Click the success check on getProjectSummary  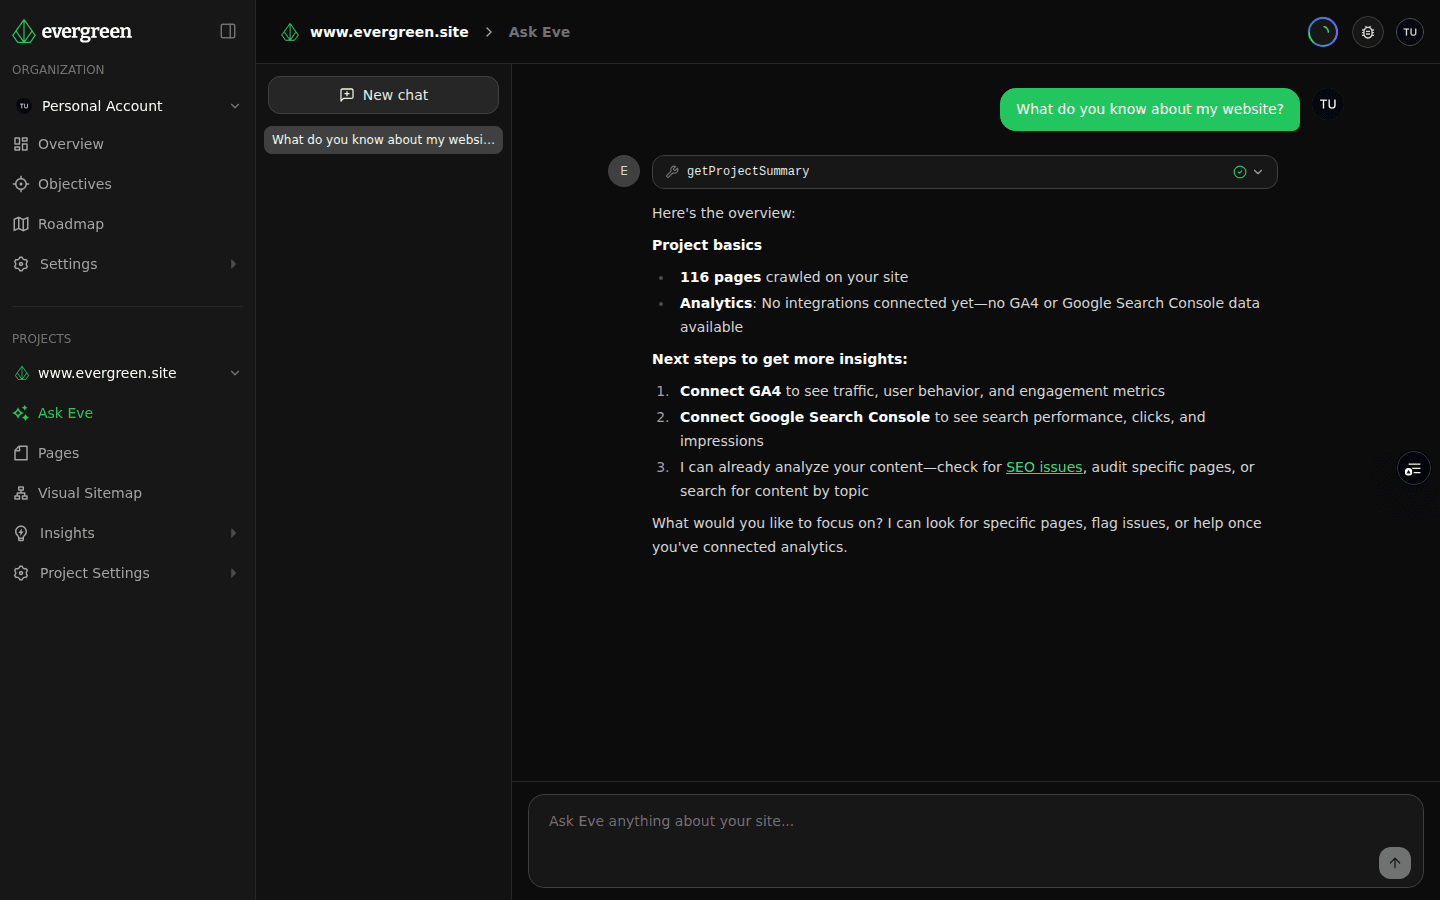[1241, 171]
